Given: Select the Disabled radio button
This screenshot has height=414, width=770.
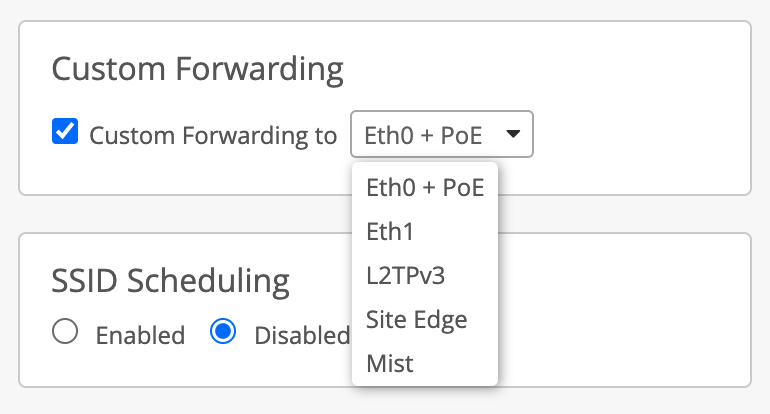Looking at the screenshot, I should (x=223, y=333).
